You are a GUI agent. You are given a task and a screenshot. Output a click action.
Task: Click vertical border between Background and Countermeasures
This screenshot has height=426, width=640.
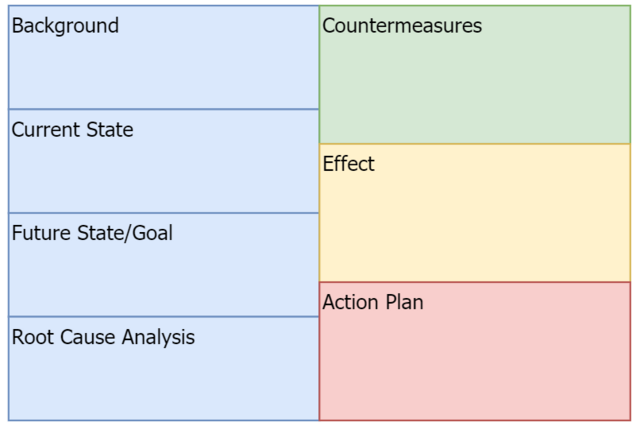(319, 58)
